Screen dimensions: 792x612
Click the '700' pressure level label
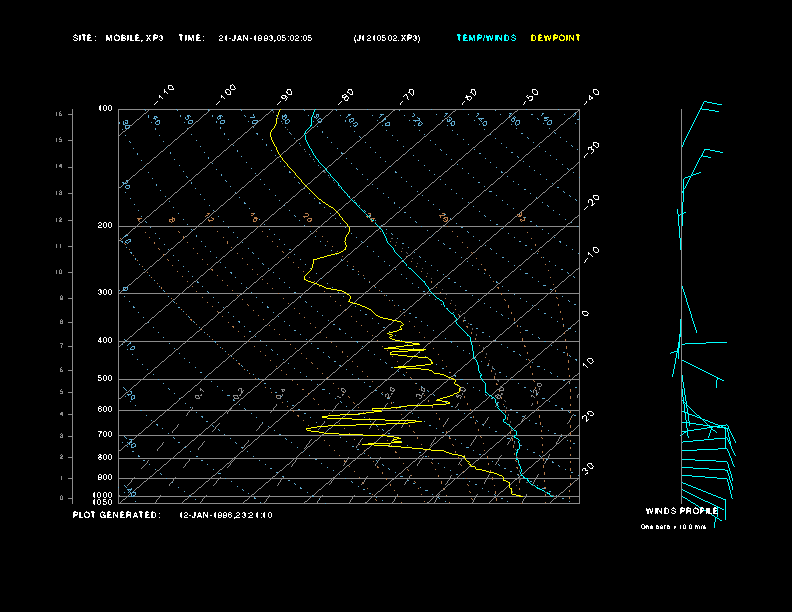click(x=105, y=435)
